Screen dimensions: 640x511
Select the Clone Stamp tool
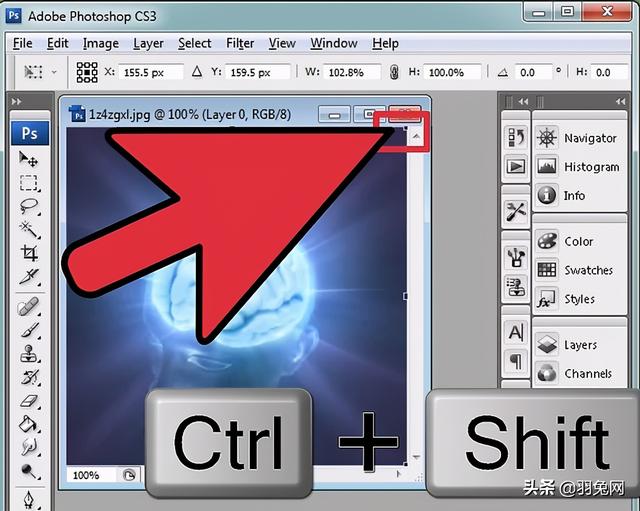(x=29, y=353)
